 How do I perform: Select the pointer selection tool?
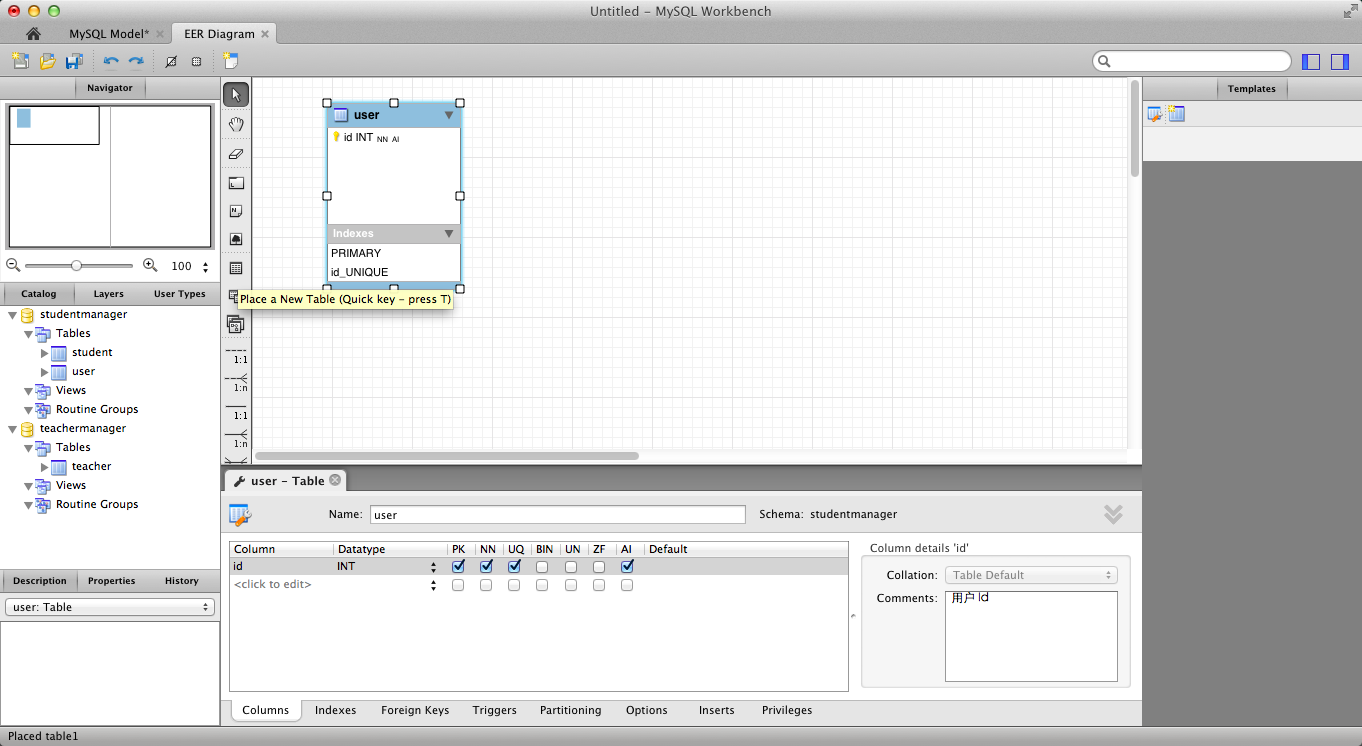tap(236, 95)
